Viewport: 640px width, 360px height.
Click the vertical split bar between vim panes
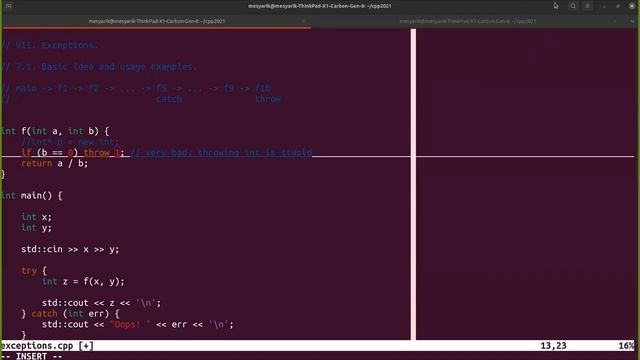(x=413, y=184)
